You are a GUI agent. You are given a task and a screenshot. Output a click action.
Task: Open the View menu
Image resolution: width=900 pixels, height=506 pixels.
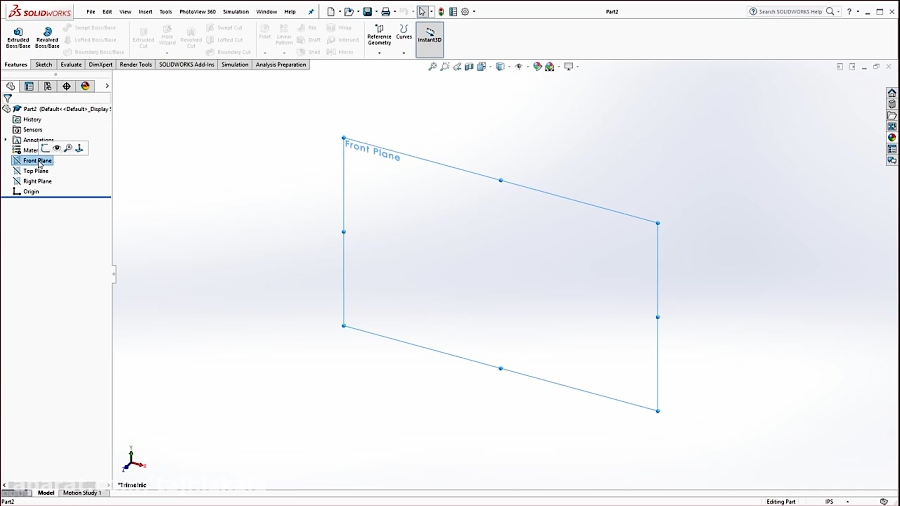click(x=125, y=11)
